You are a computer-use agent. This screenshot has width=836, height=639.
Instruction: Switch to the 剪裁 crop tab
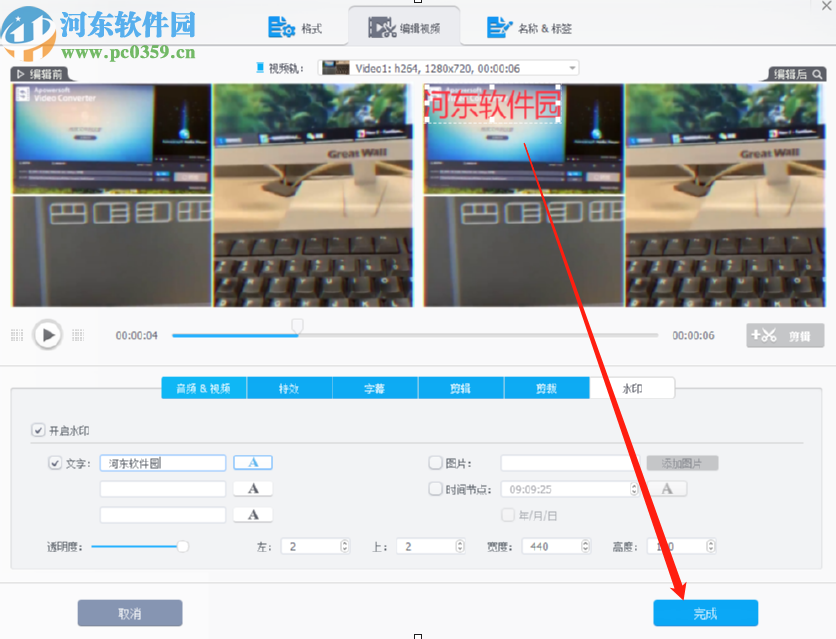point(546,389)
